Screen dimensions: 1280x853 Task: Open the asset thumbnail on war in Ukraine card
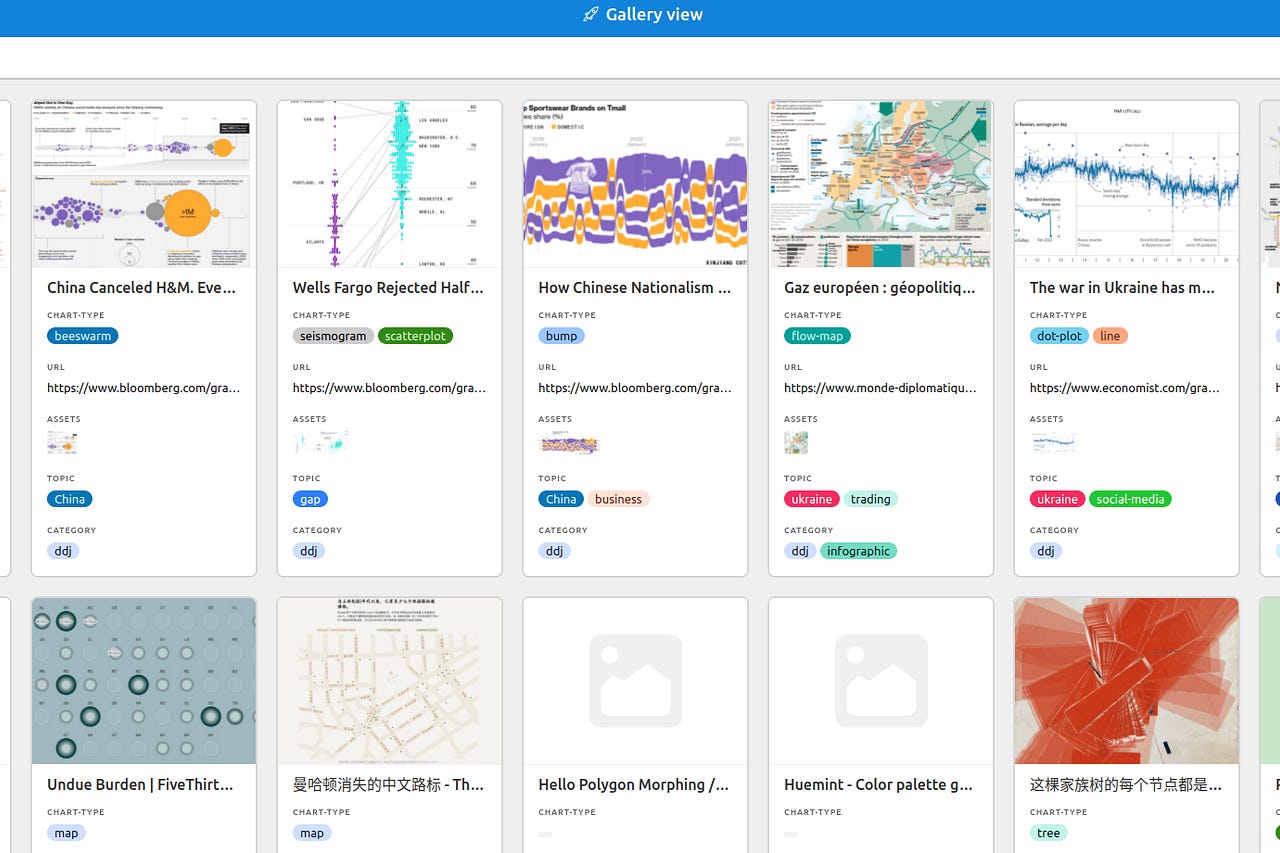1054,443
